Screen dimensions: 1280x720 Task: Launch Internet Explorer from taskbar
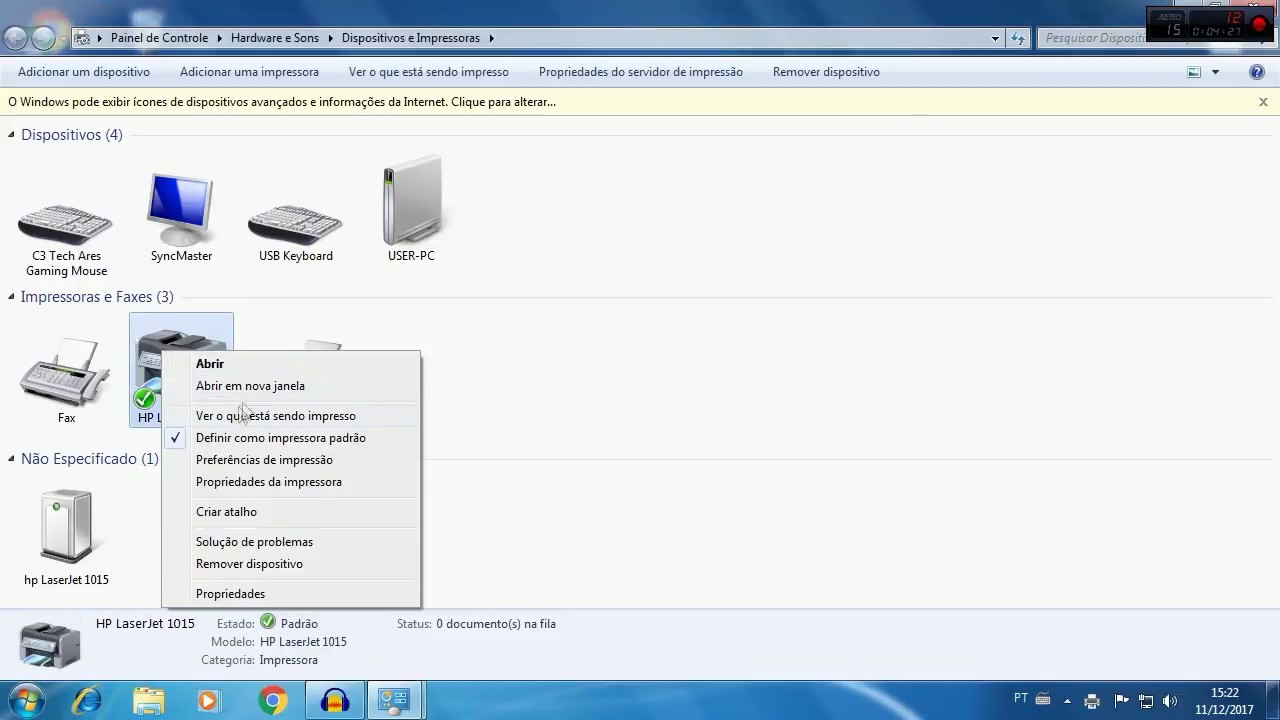[x=87, y=700]
